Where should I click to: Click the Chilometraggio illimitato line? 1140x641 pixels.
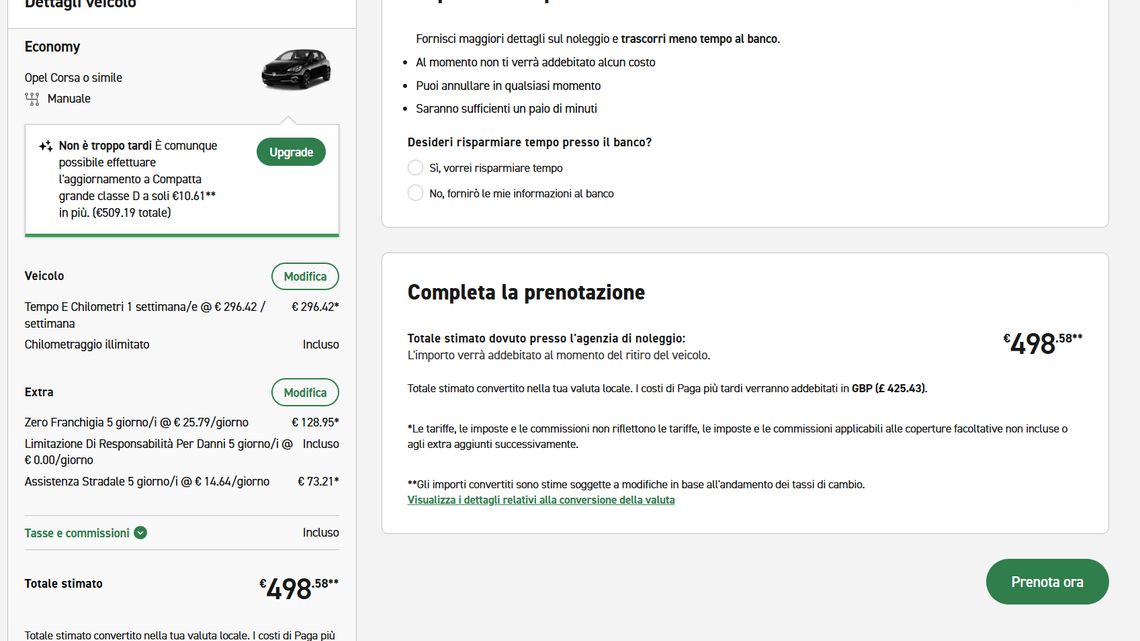point(182,344)
